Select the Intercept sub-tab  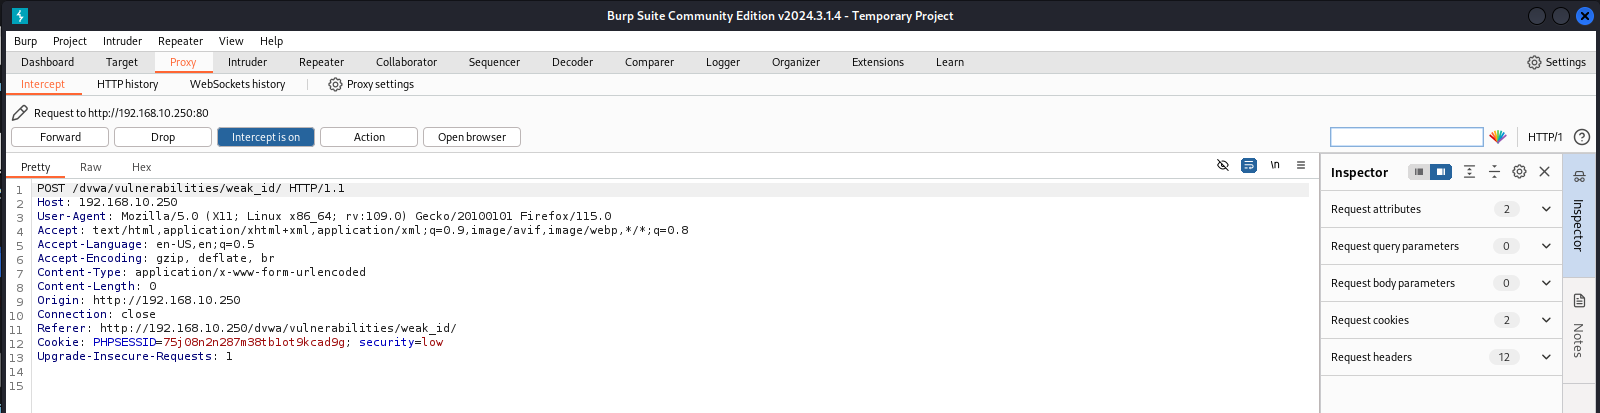click(43, 84)
